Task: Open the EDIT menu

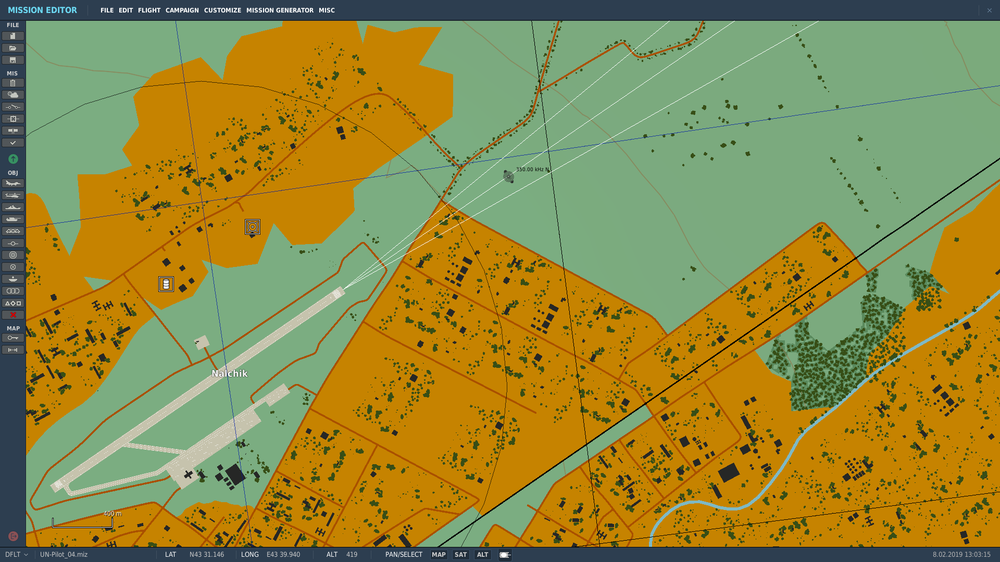Action: pyautogui.click(x=126, y=10)
